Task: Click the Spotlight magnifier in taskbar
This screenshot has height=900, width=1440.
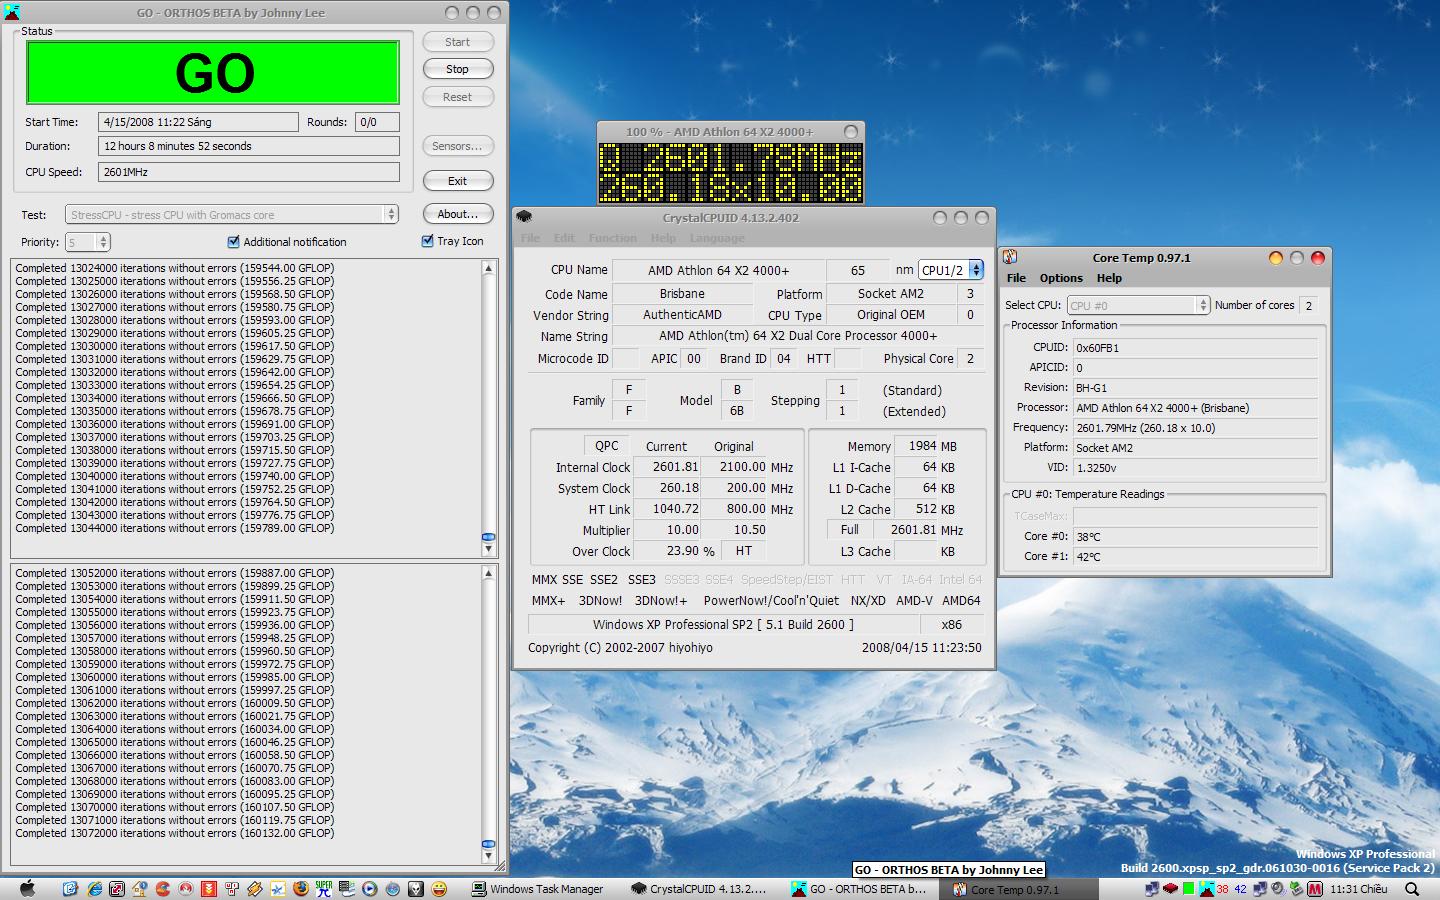Action: tap(1411, 889)
